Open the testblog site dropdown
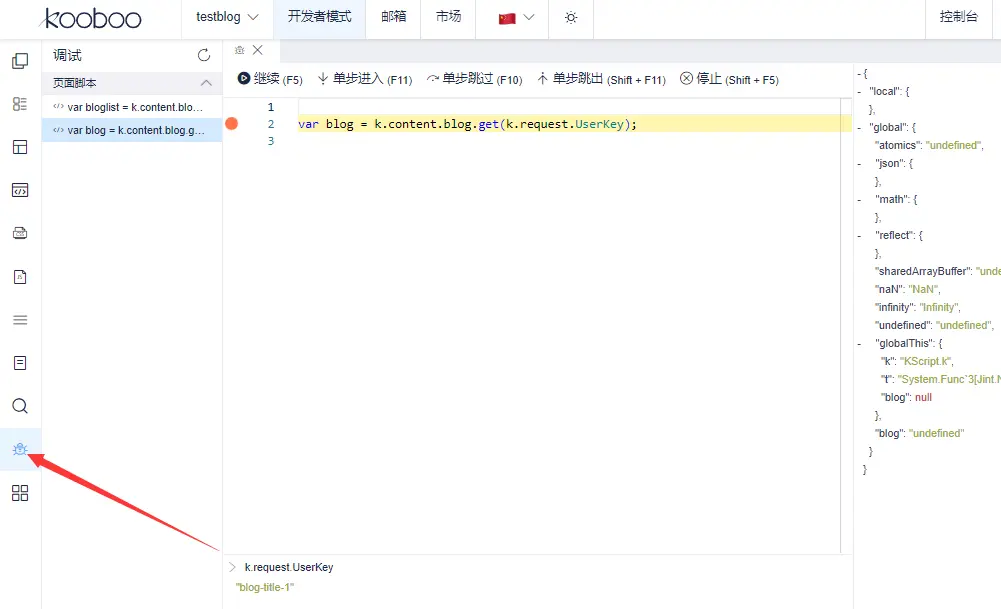Image resolution: width=1001 pixels, height=609 pixels. 227,17
